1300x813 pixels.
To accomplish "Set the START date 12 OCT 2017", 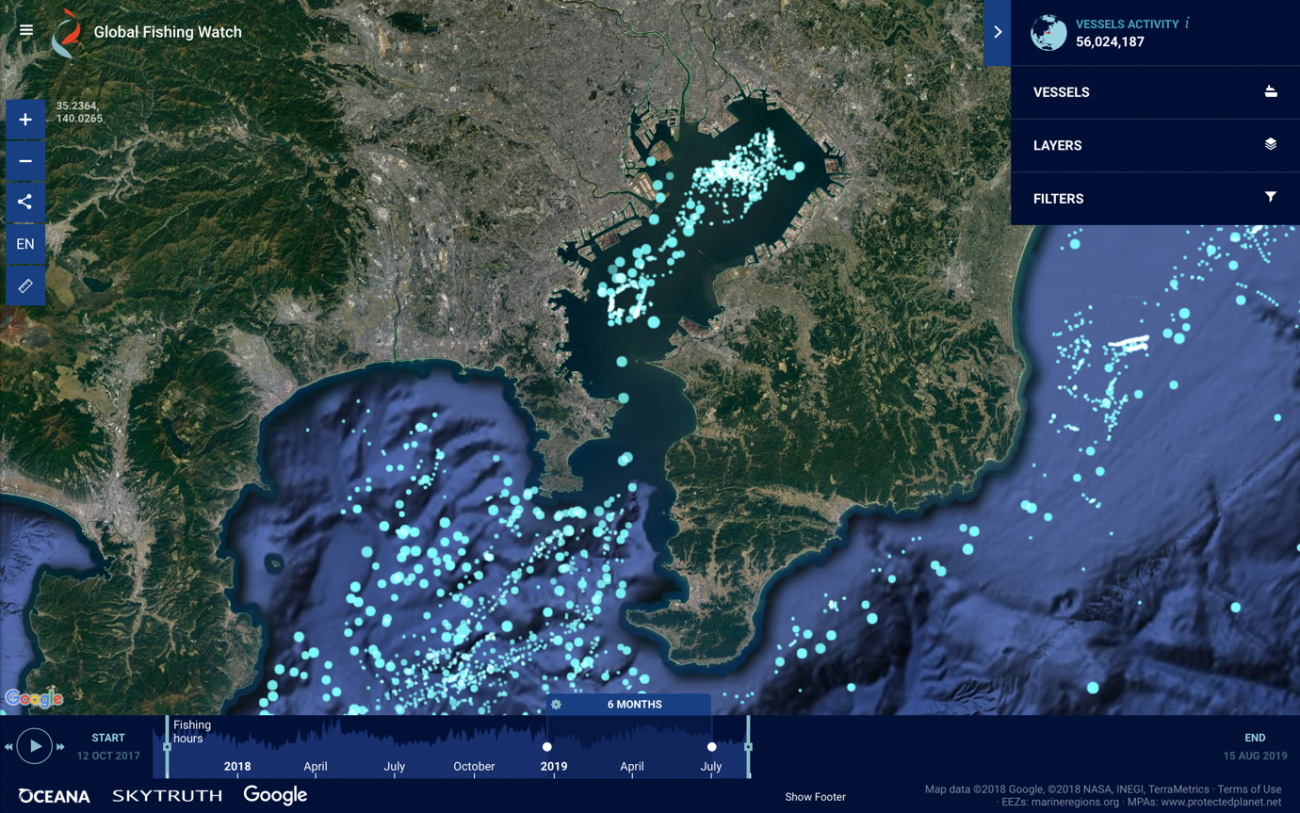I will click(x=108, y=747).
